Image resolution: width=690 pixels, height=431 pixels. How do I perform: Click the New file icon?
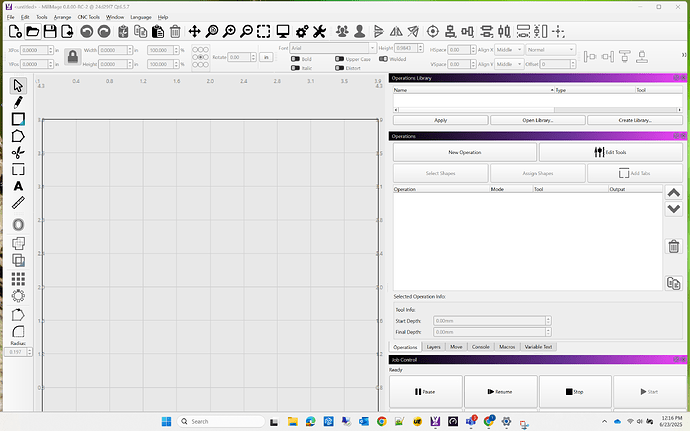point(15,31)
